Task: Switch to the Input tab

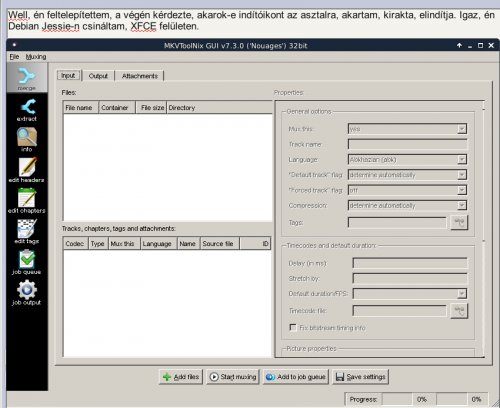Action: [68, 76]
